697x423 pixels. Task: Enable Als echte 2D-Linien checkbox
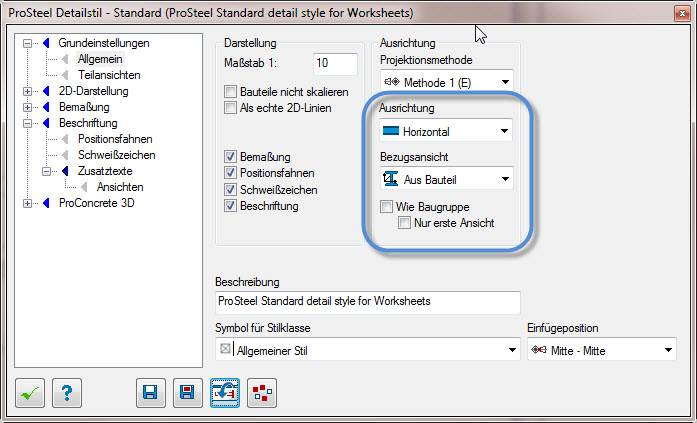pyautogui.click(x=230, y=108)
